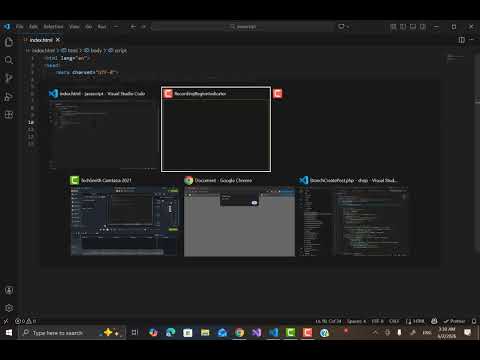Select the Document - Google Chrome window thumbnail

tap(239, 216)
